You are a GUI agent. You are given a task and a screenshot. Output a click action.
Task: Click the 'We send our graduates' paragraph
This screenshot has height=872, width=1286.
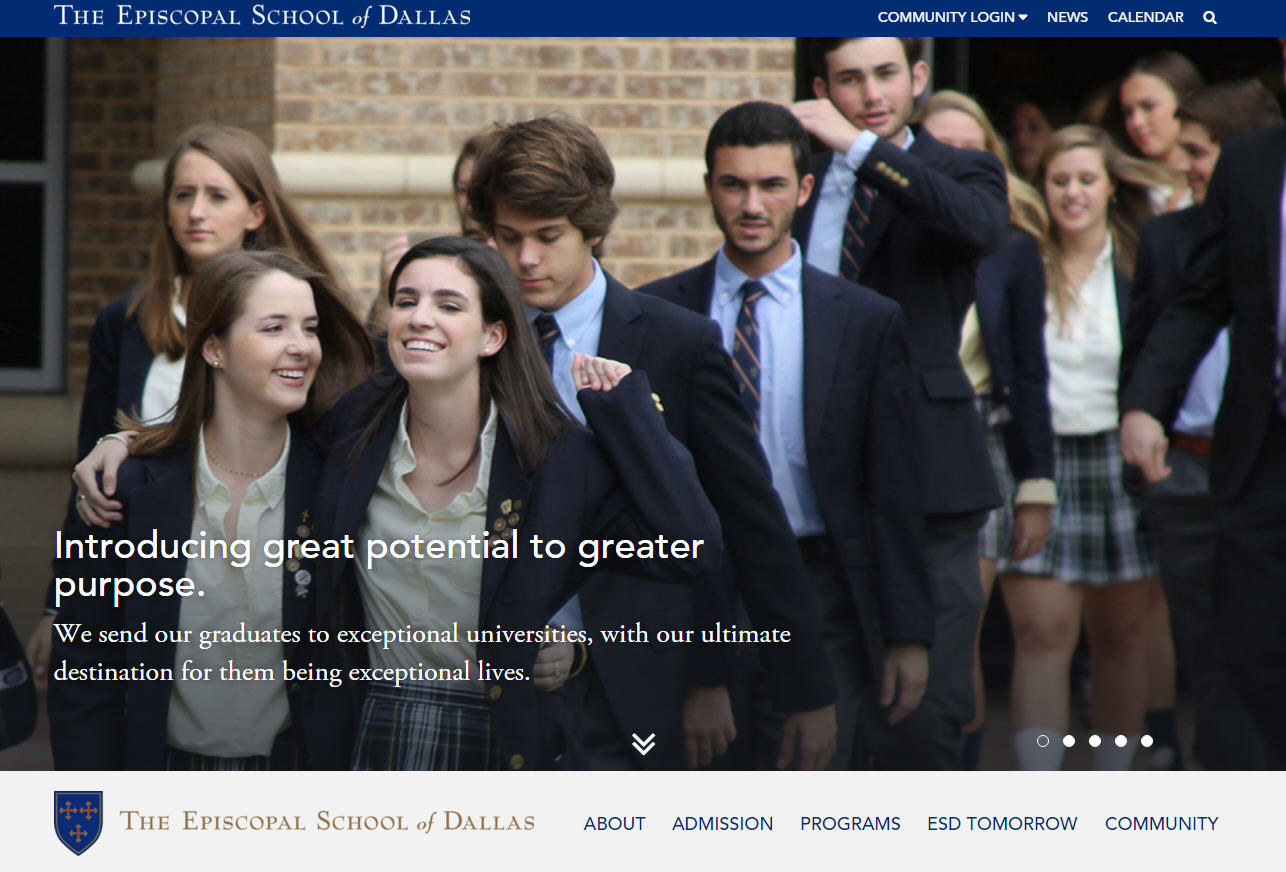click(x=422, y=653)
